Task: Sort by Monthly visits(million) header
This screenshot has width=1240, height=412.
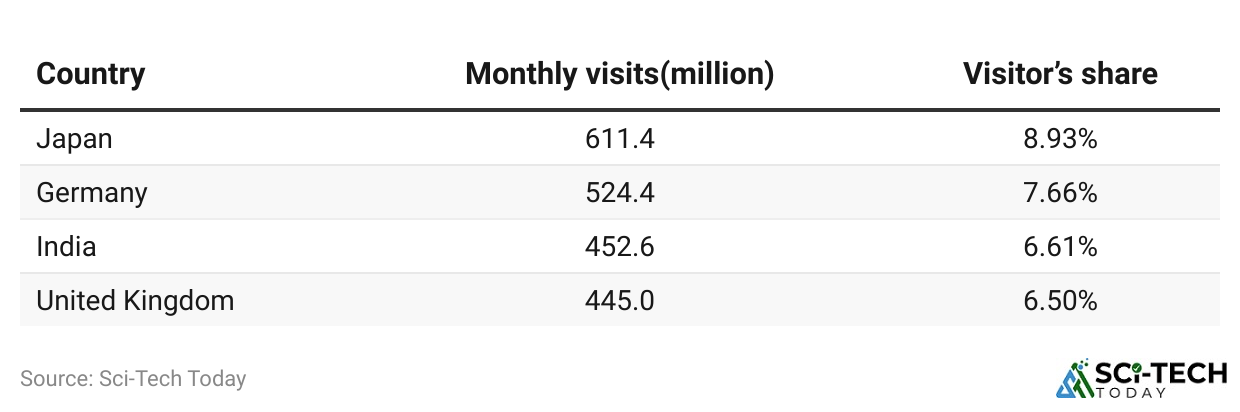Action: [620, 74]
